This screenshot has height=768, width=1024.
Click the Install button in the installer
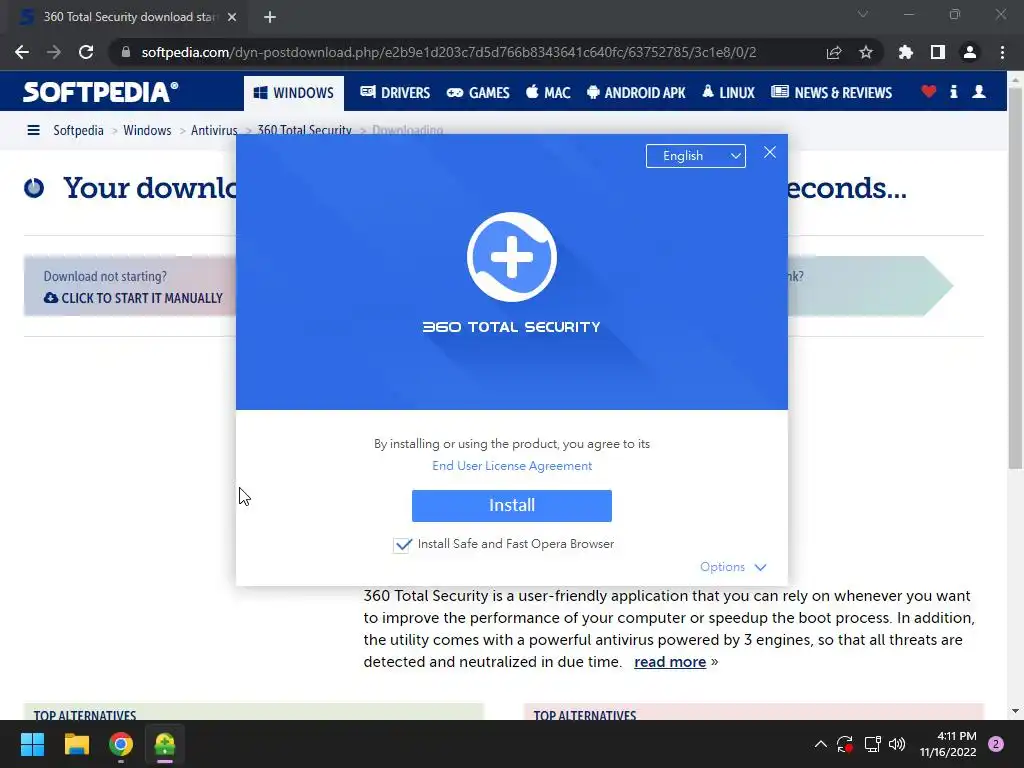[x=511, y=505]
